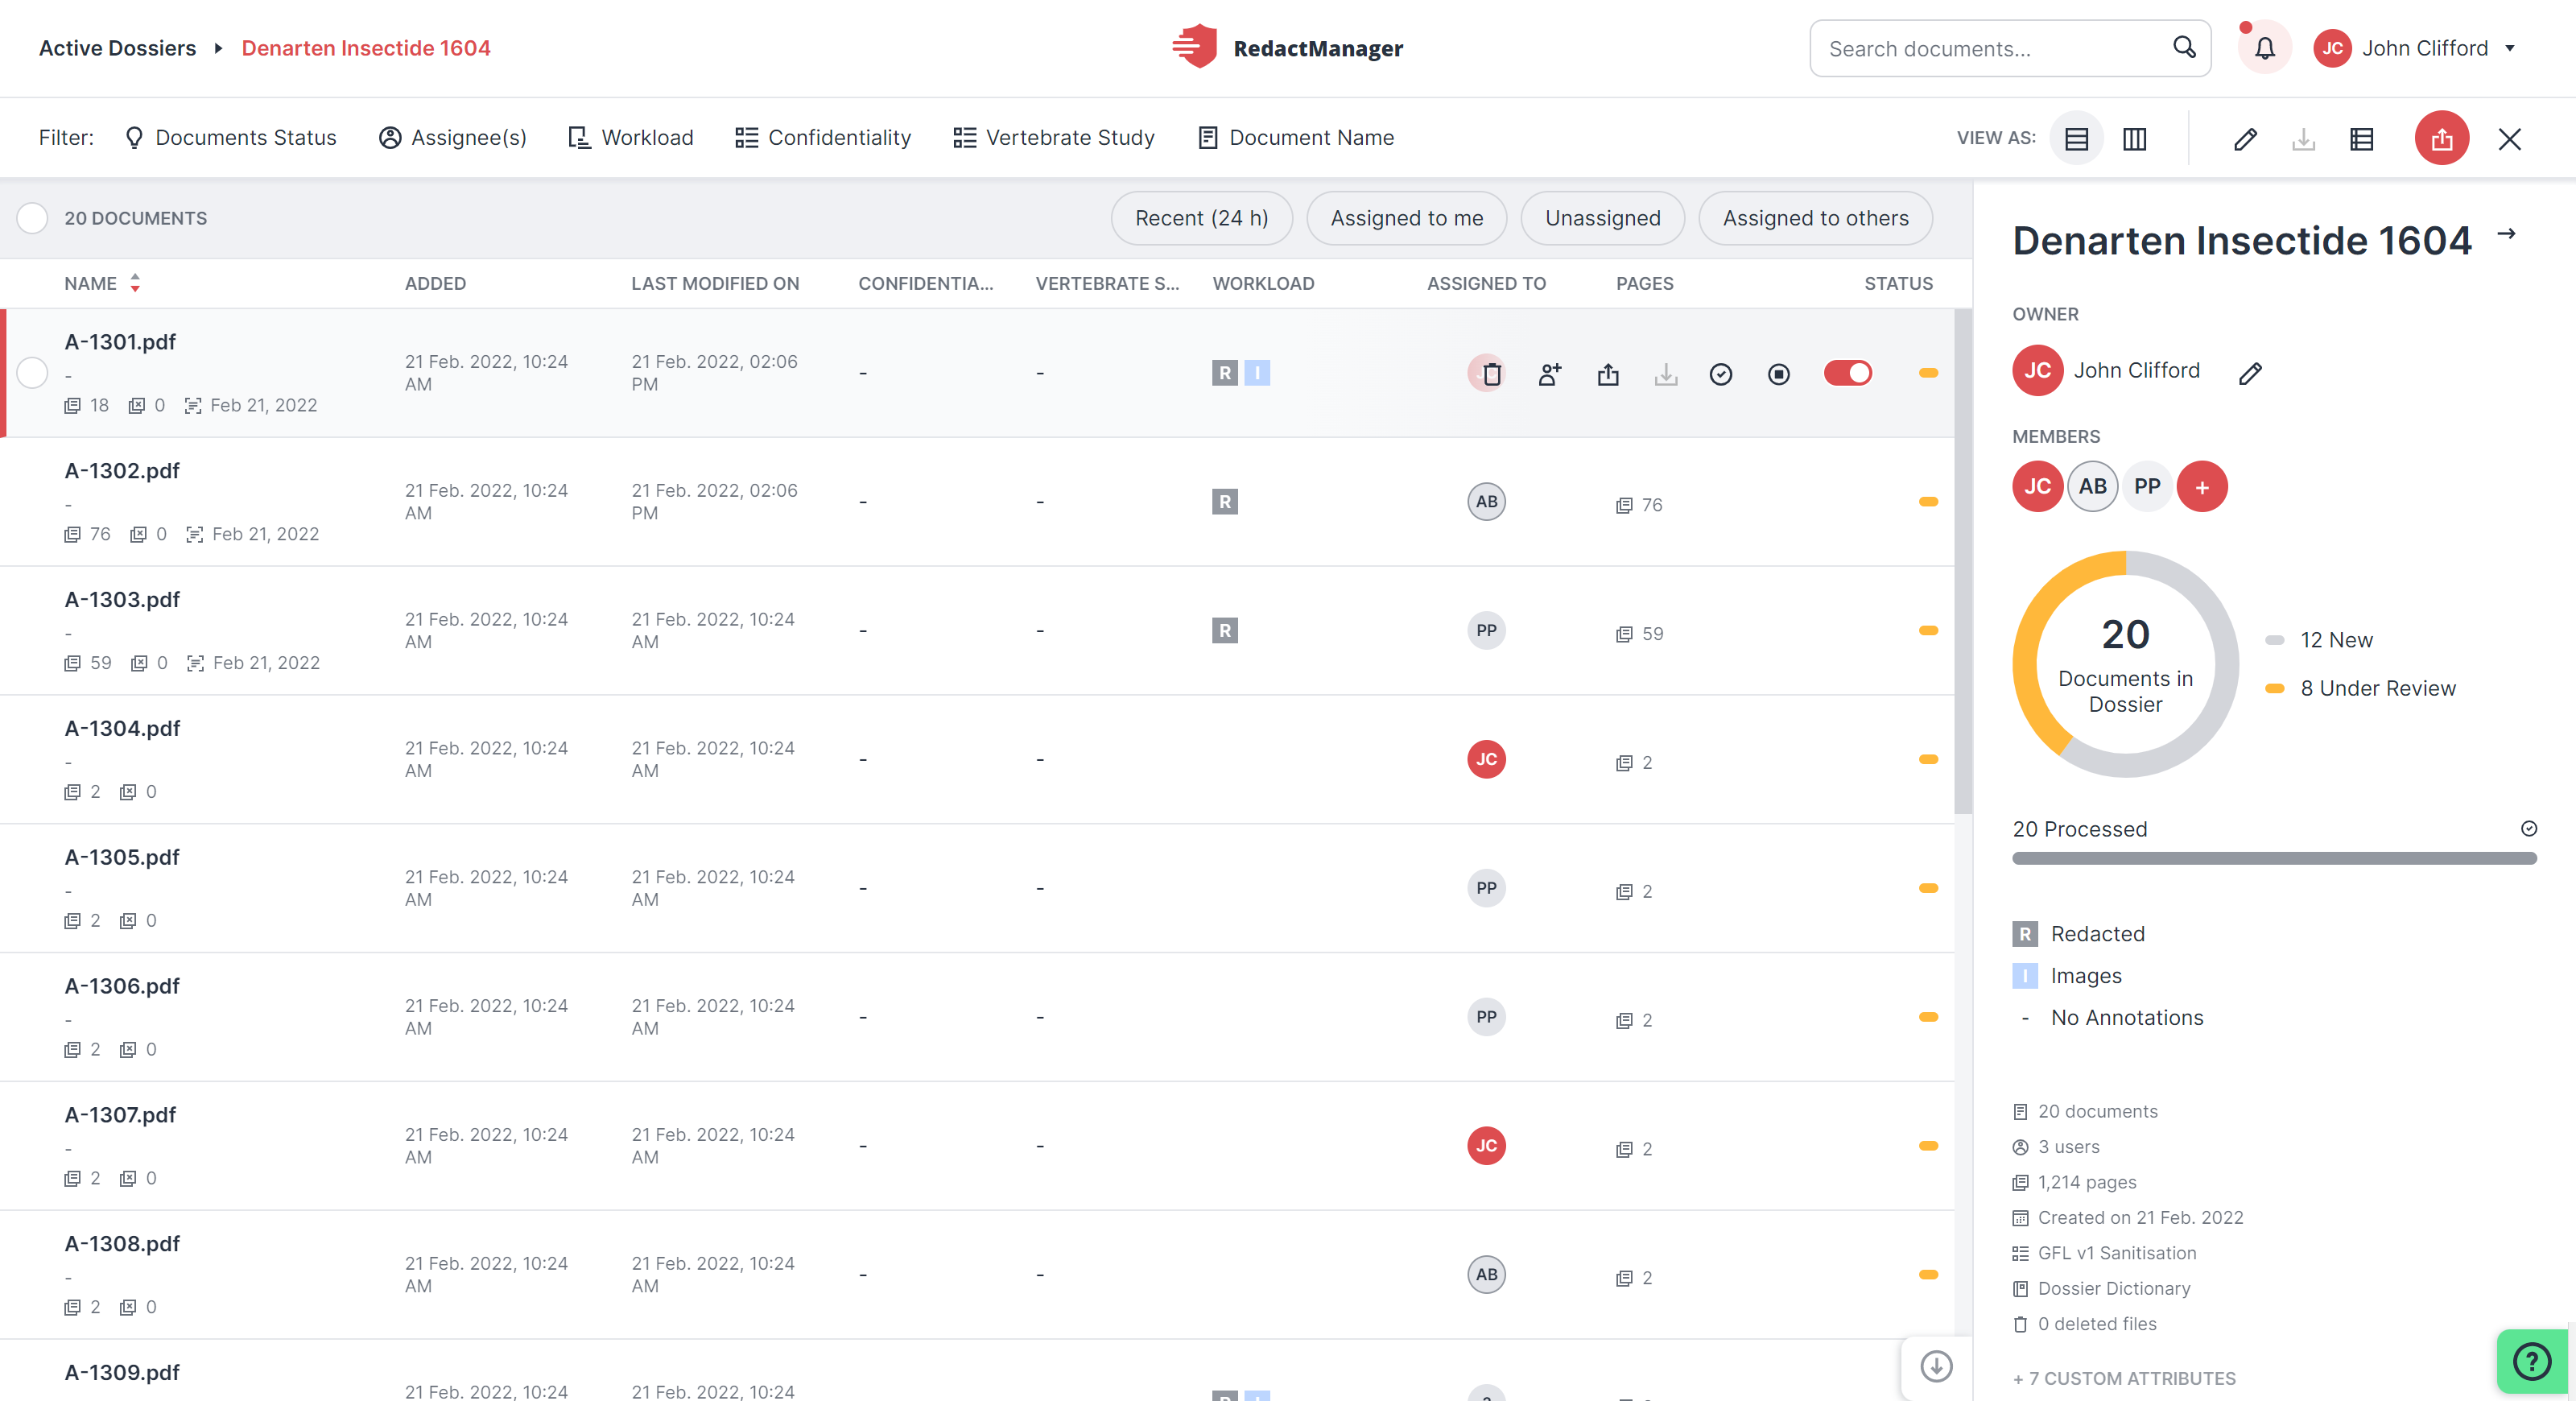Click the toolbar download icon

2303,138
